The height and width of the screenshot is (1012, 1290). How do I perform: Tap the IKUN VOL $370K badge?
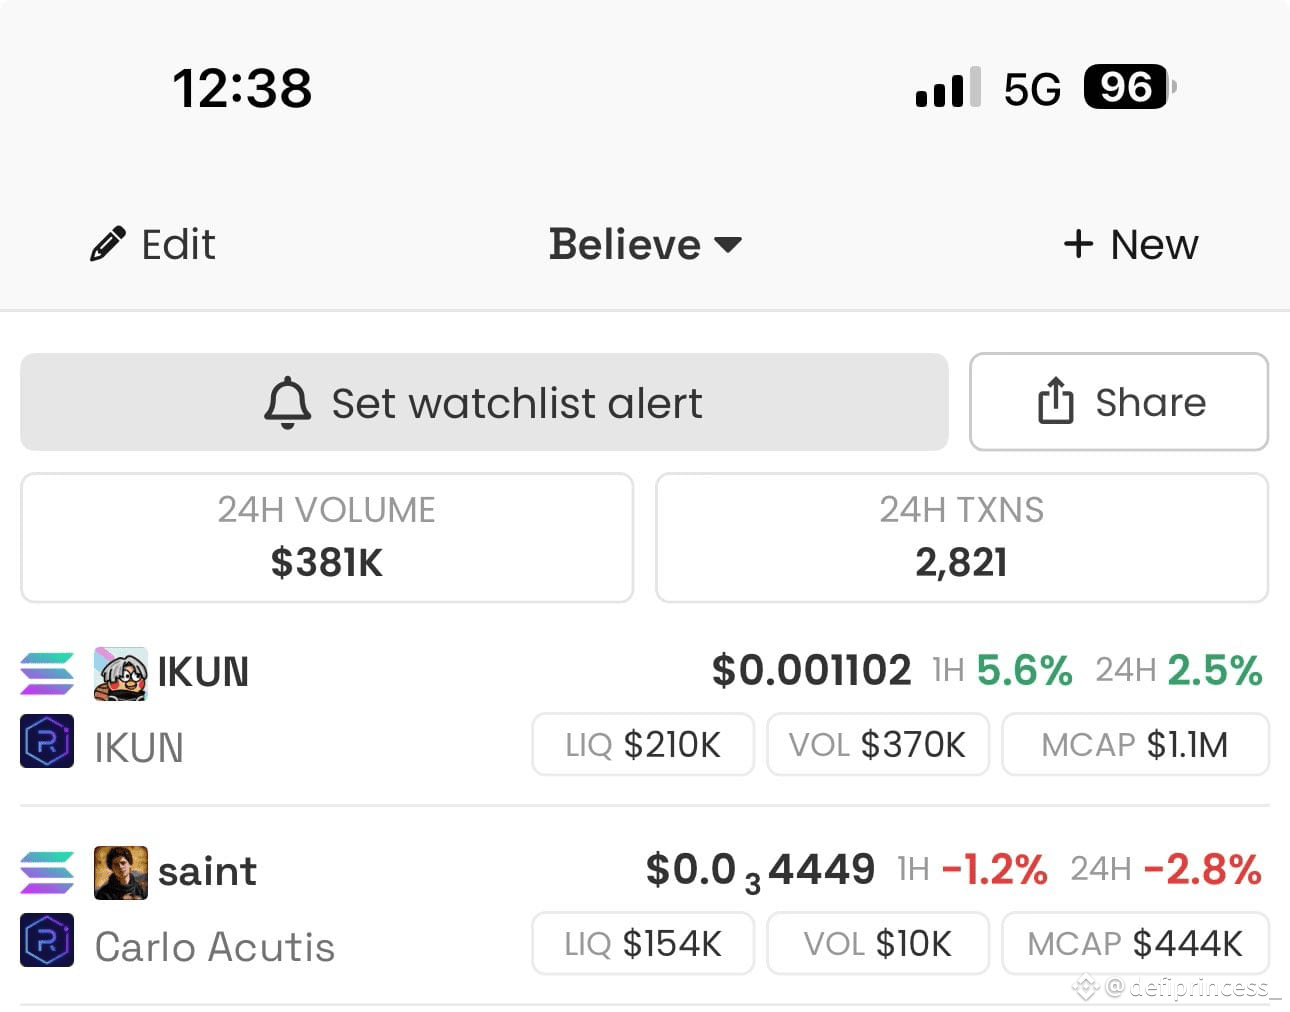point(878,744)
